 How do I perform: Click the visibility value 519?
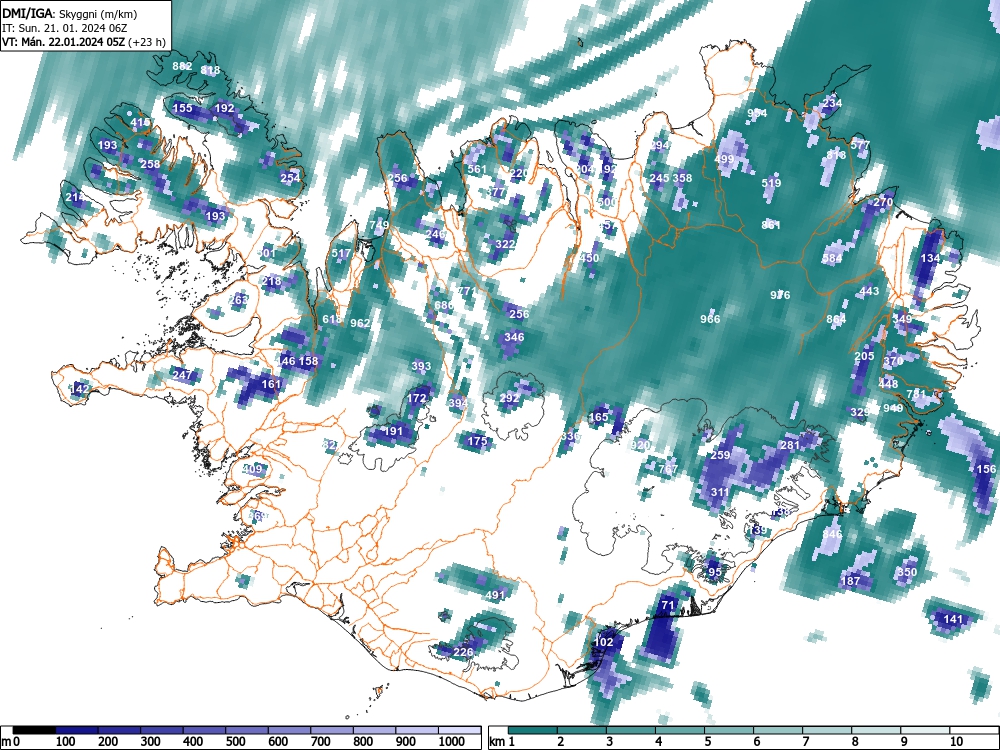(x=771, y=183)
